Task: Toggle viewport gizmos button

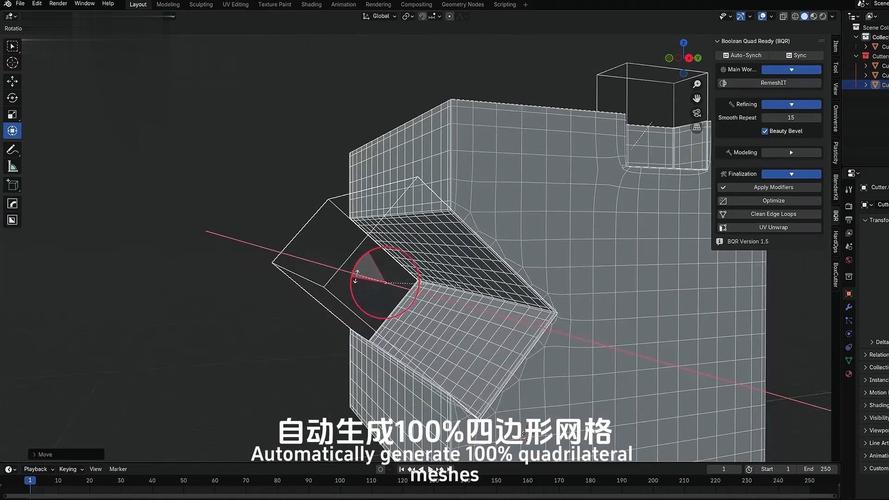Action: (740, 16)
